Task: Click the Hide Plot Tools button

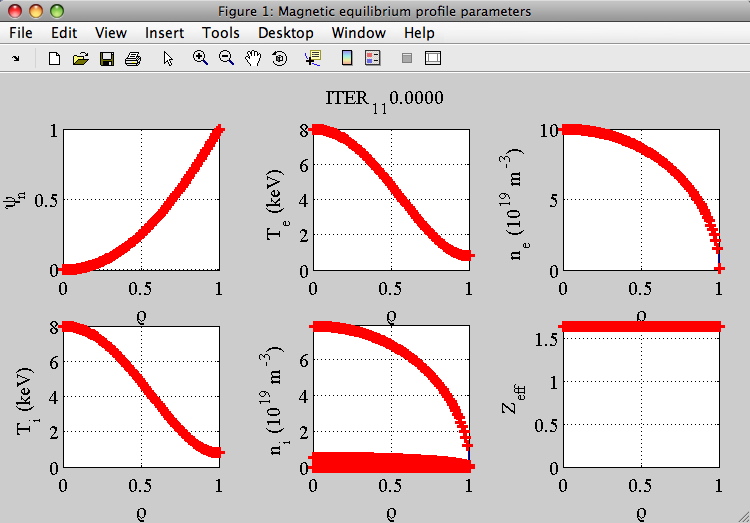Action: coord(406,59)
